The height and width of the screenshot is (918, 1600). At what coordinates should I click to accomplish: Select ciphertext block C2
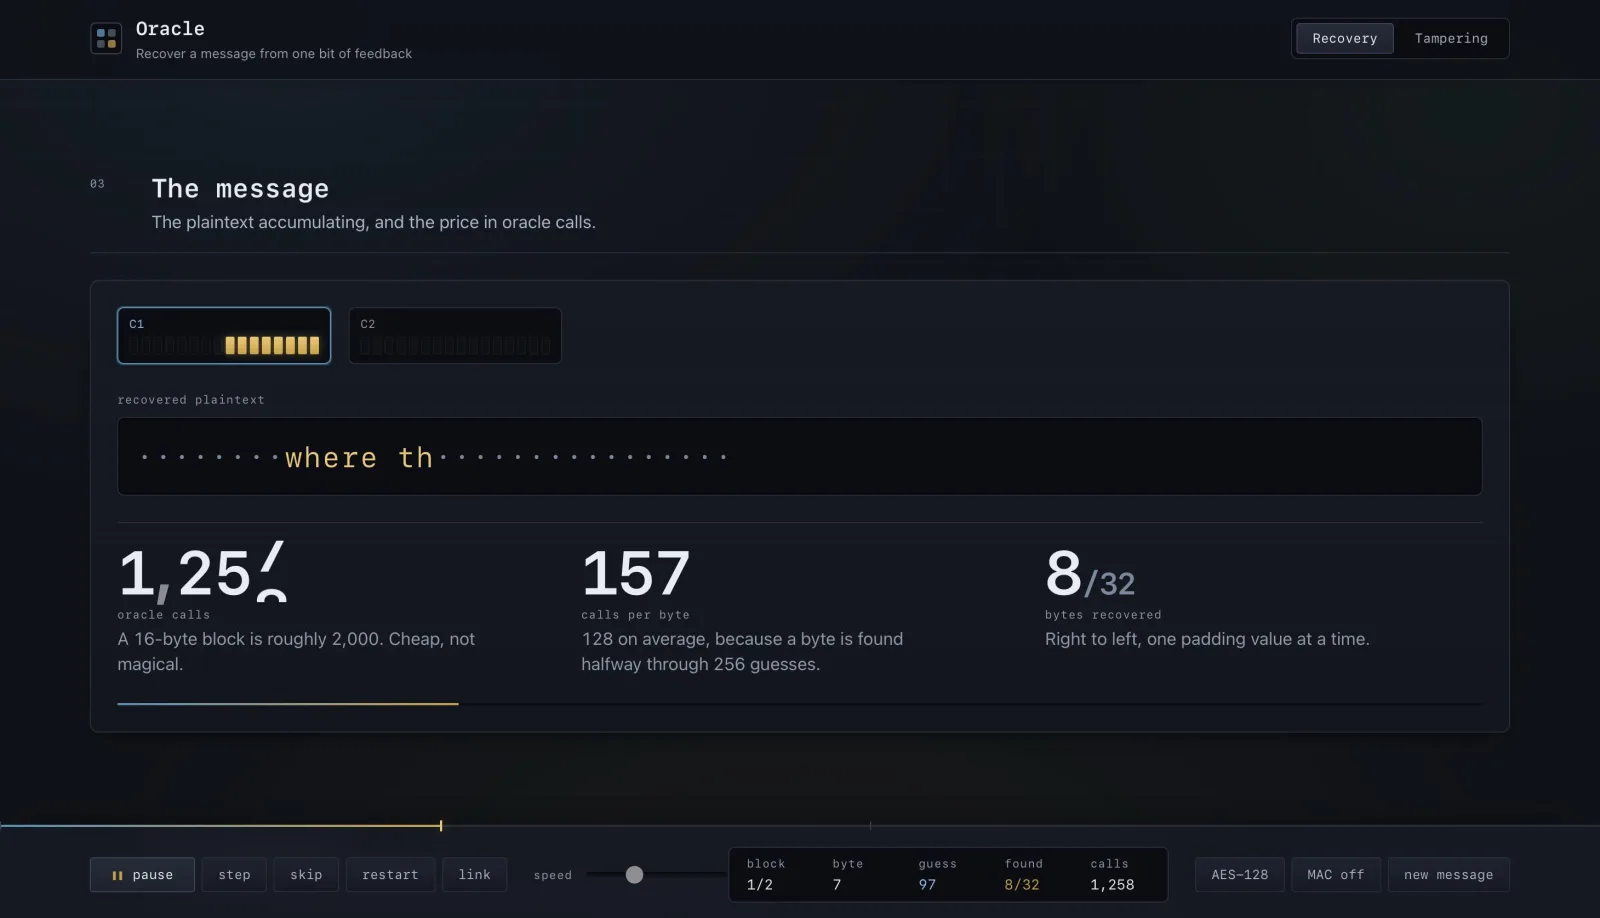(x=455, y=335)
